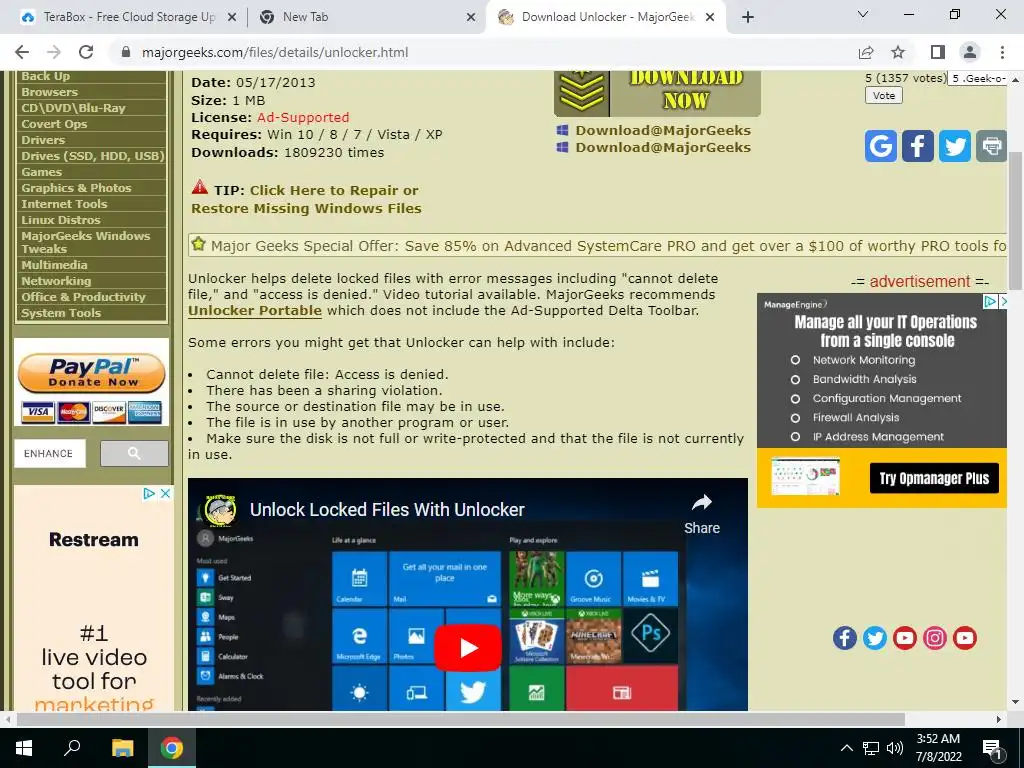Close the Restream ad with X
Viewport: 1024px width, 768px height.
[166, 493]
